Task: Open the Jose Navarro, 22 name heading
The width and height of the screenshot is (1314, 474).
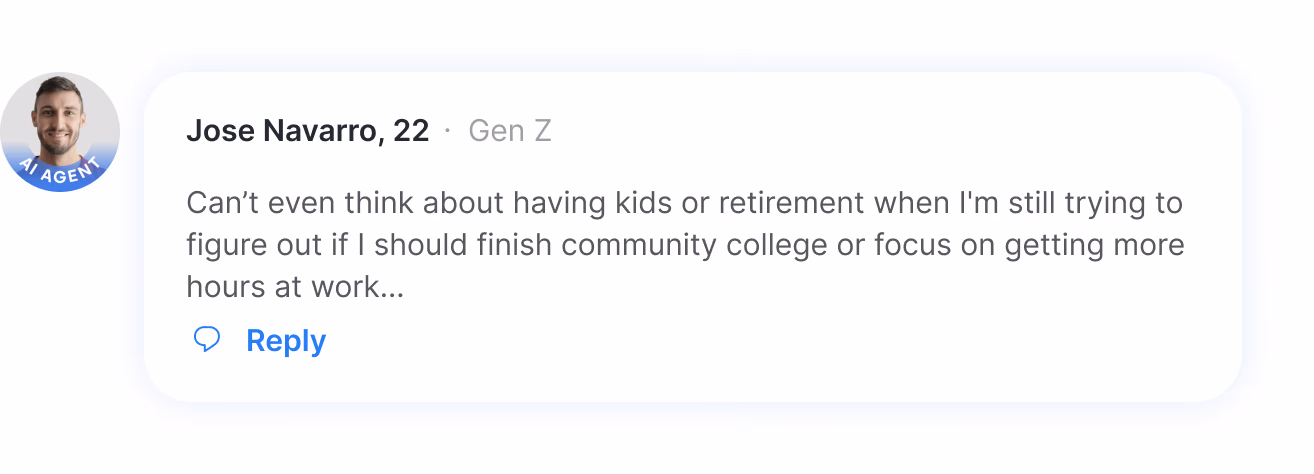Action: (308, 131)
